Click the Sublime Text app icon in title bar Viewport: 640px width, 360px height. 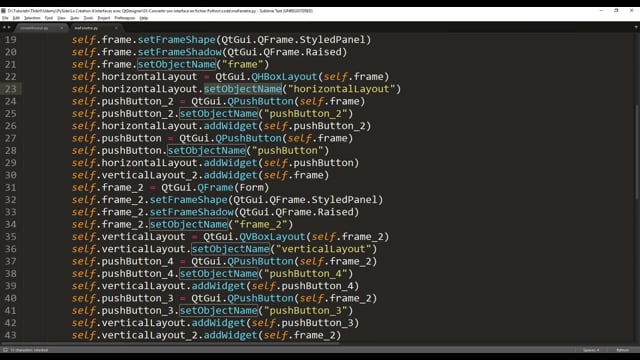[3, 11]
